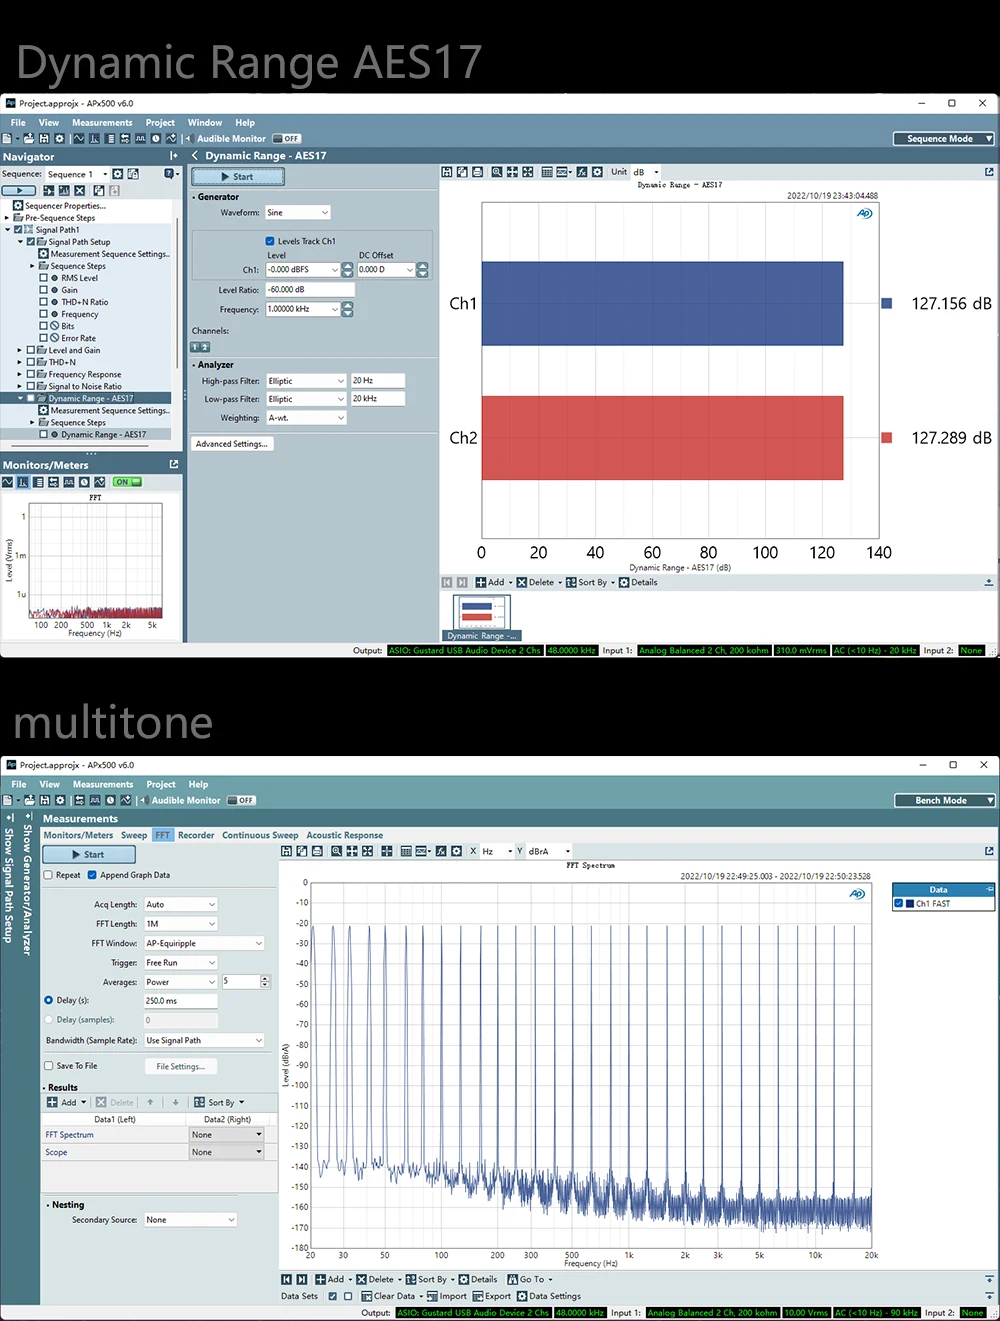This screenshot has height=1321, width=1000.
Task: Click the Start button in Dynamic Range panel
Action: tap(238, 177)
